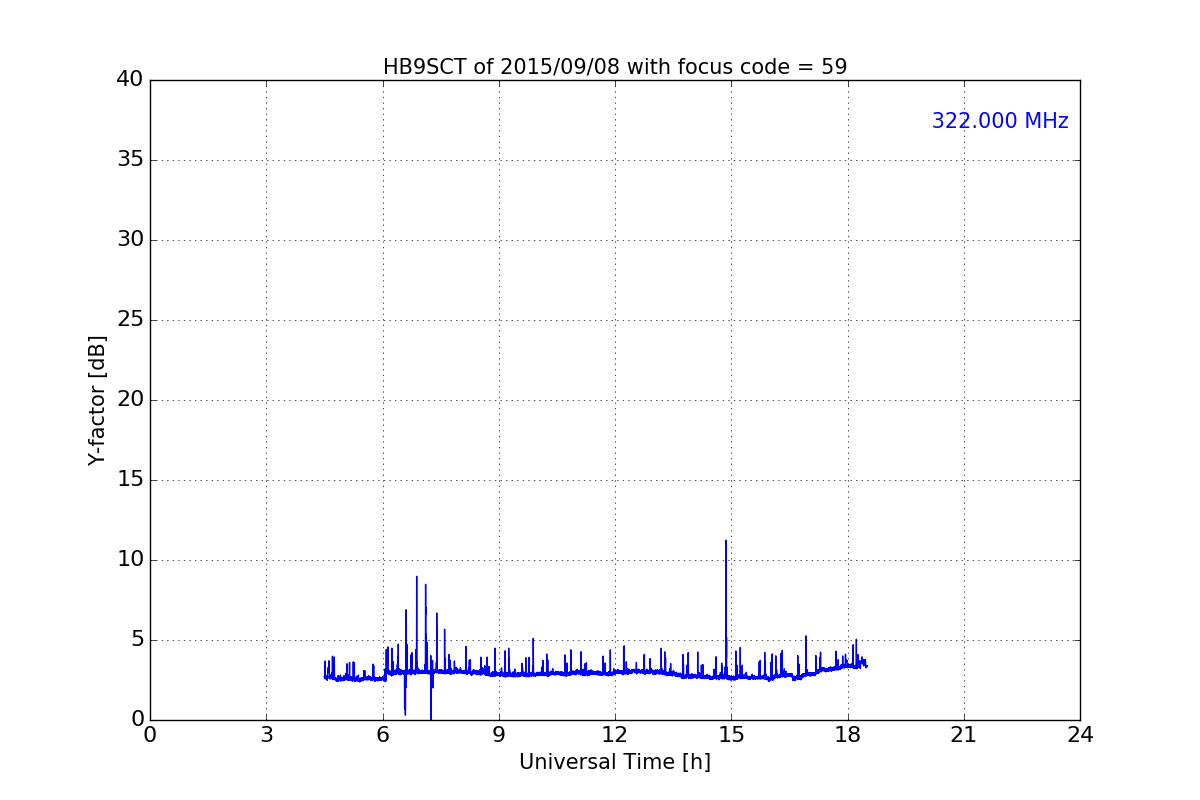Pick the '6' tick on Universal Time axis
The image size is (1200, 800).
[x=383, y=735]
